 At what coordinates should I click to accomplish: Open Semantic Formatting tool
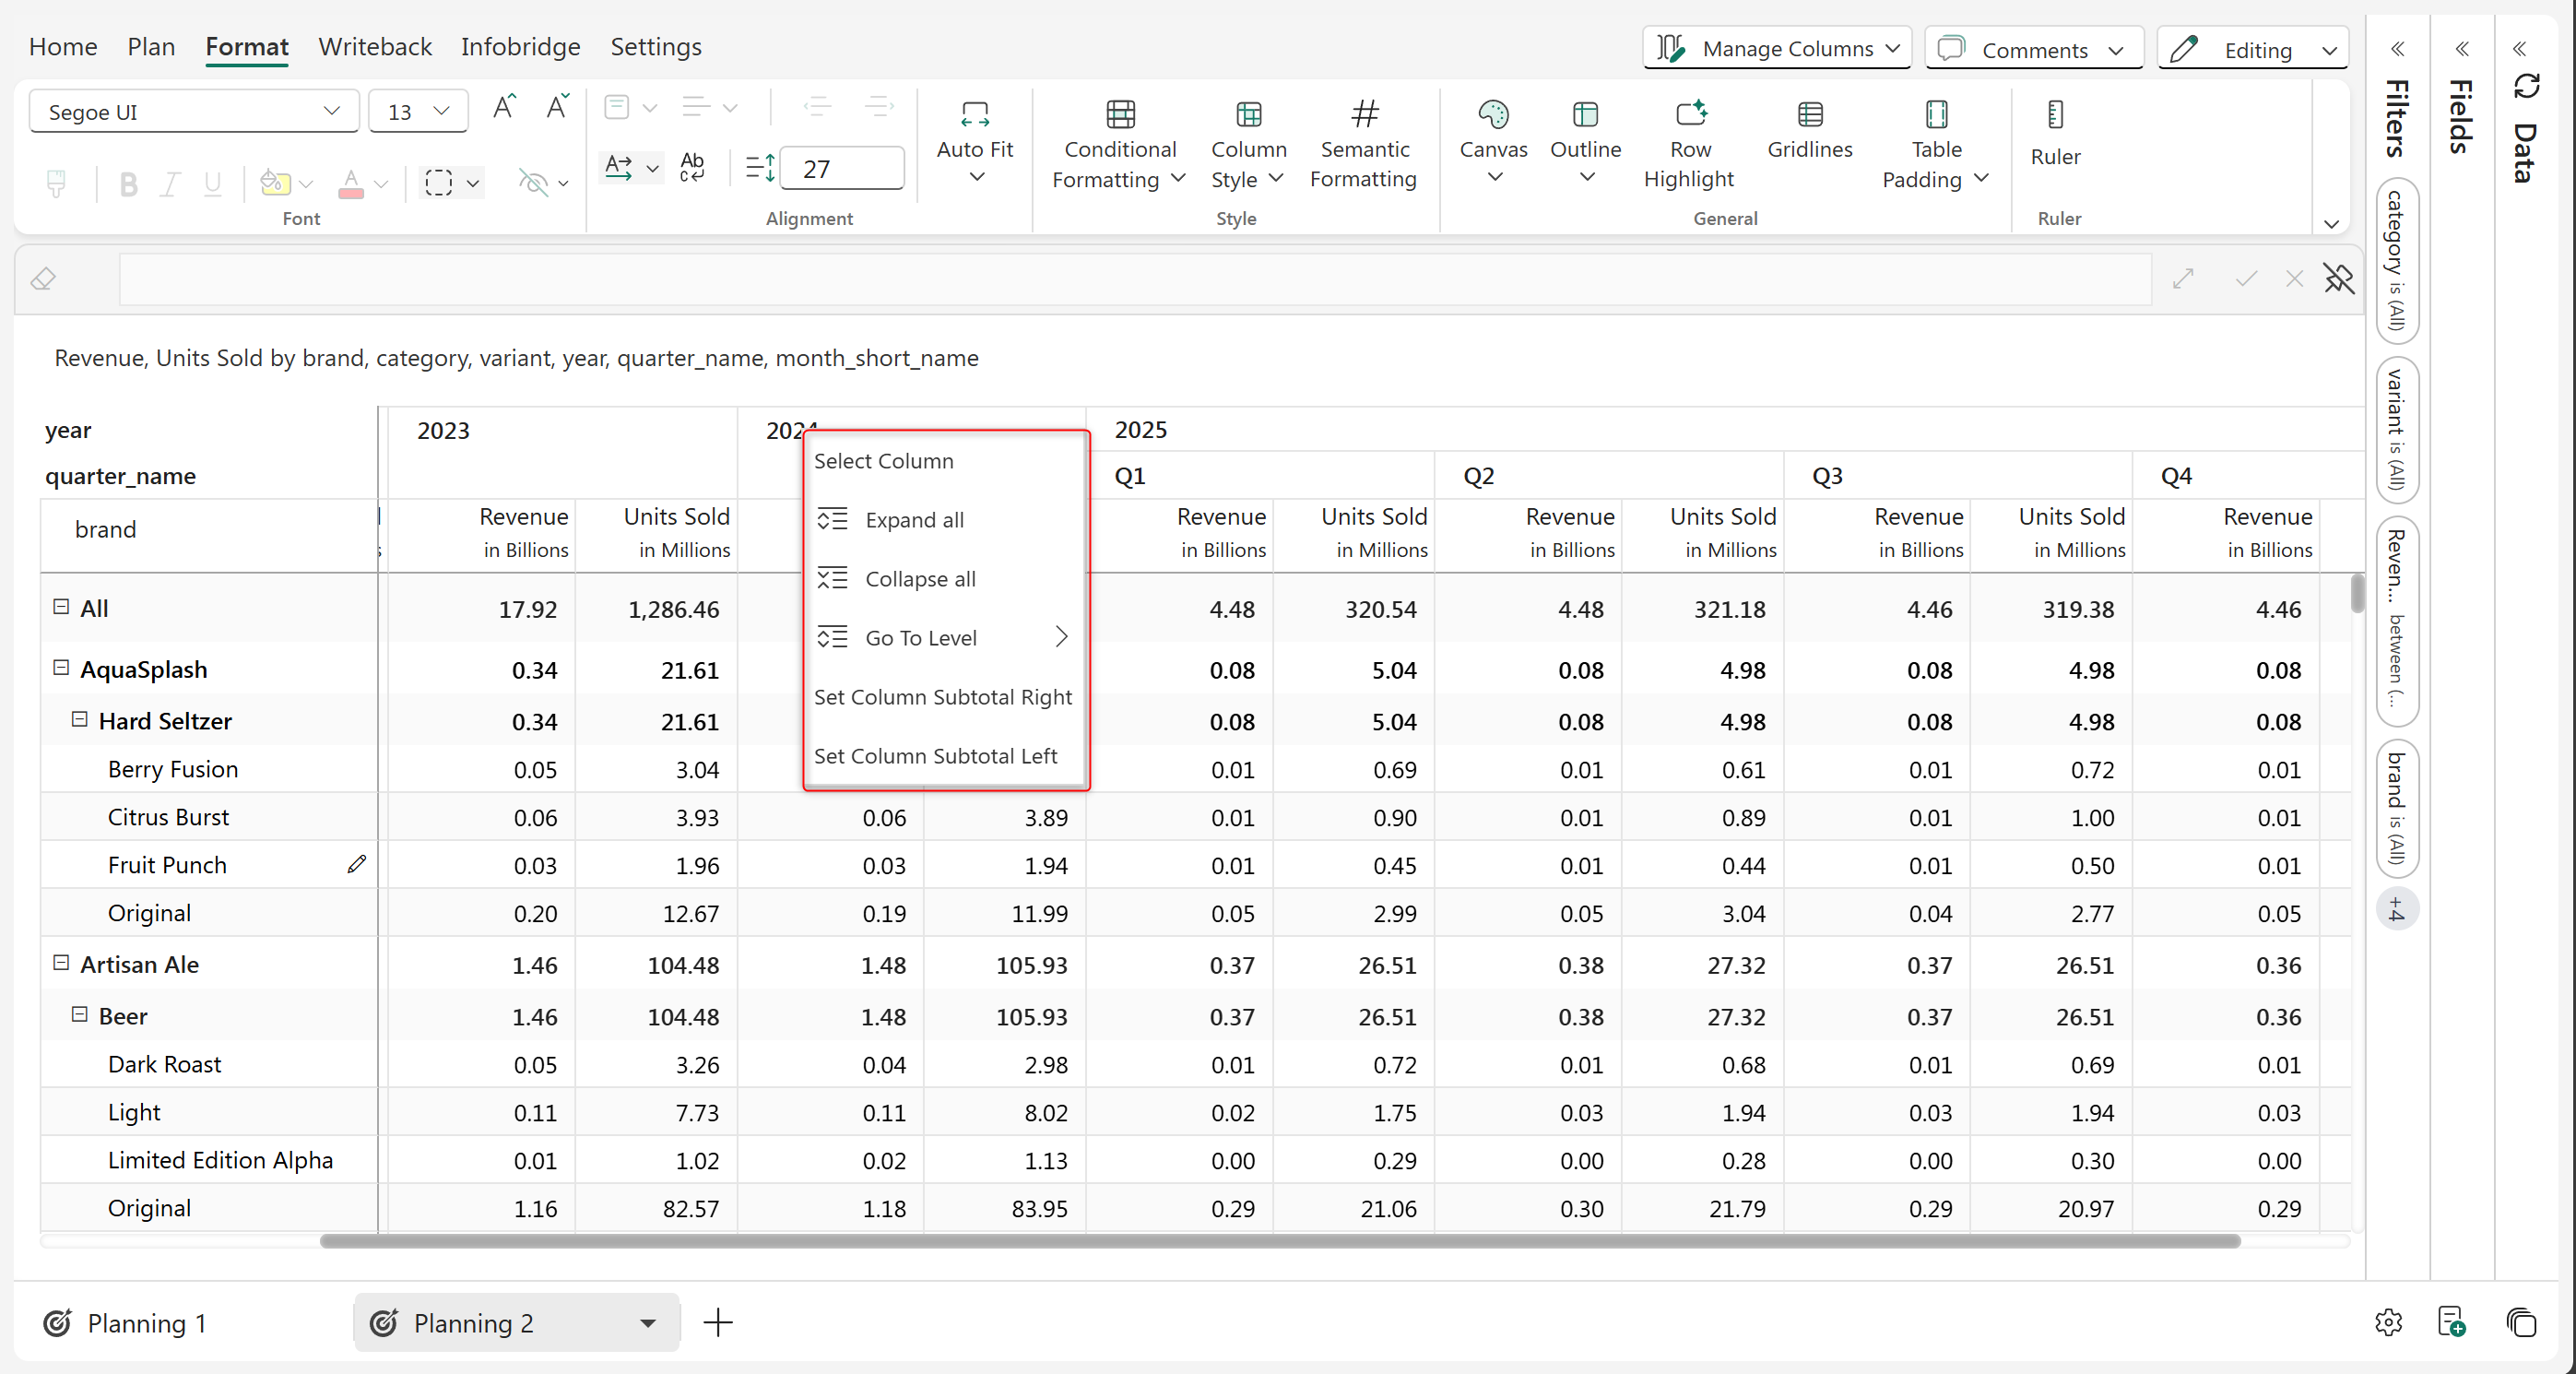click(1363, 145)
